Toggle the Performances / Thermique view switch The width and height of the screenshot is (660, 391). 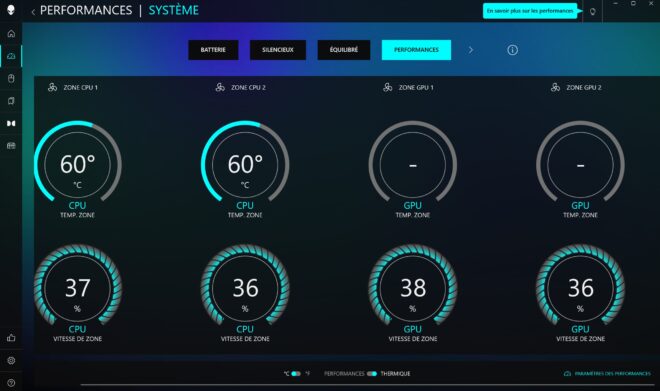click(x=372, y=373)
